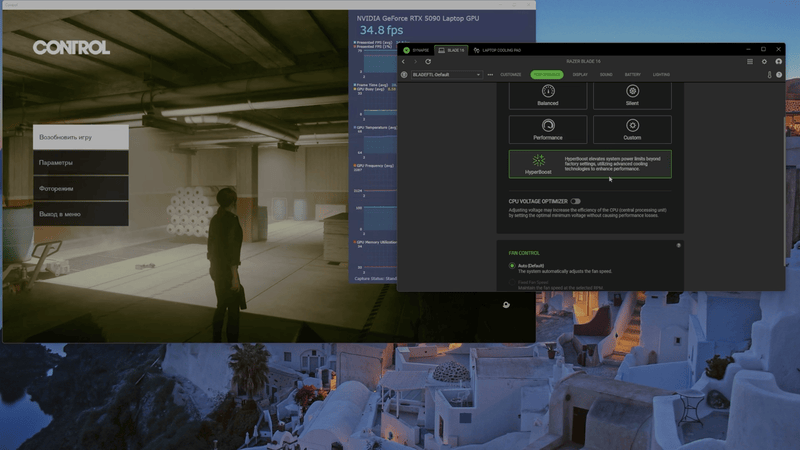
Task: Open the Synapse home tab
Action: (416, 50)
